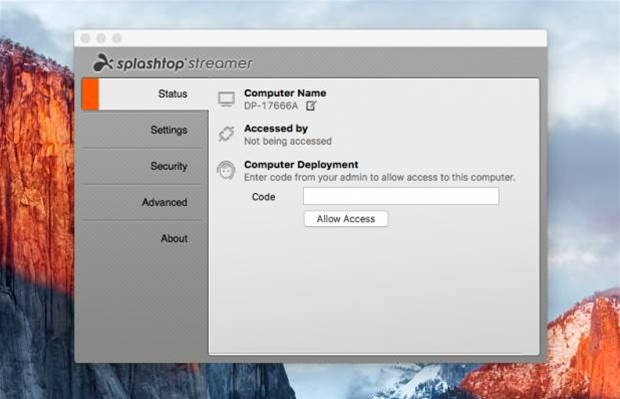Click the 'Computer Name' heading

[285, 93]
